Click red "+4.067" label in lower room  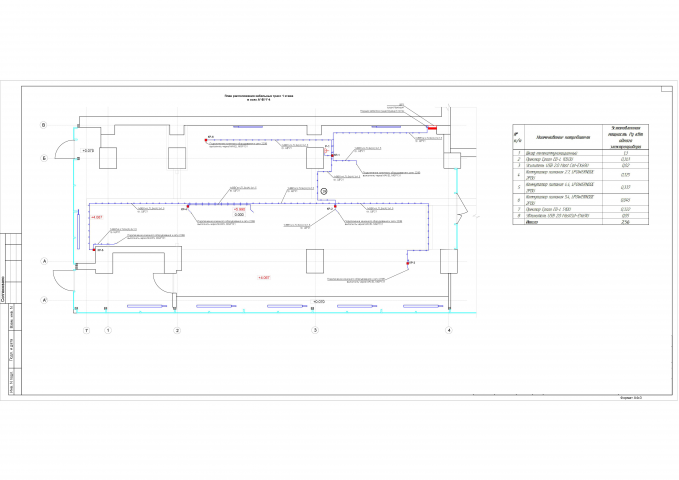(264, 278)
